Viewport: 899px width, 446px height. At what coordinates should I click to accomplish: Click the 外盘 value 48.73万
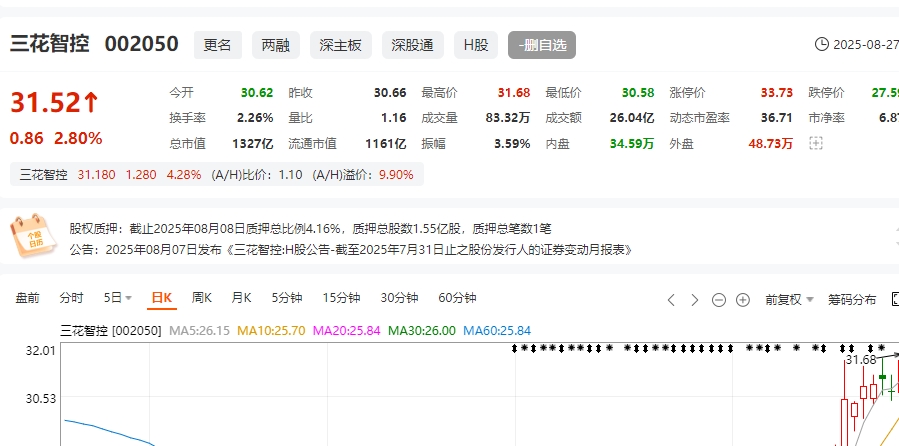(x=770, y=143)
